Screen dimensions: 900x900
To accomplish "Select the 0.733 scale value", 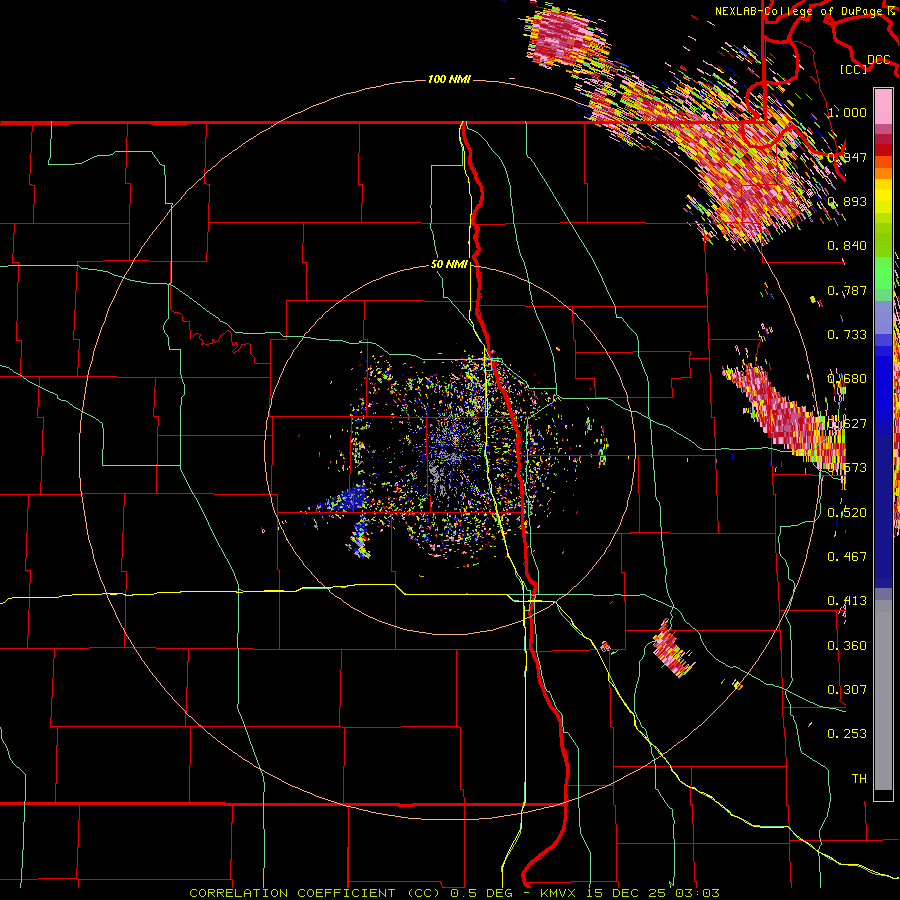I will [847, 335].
